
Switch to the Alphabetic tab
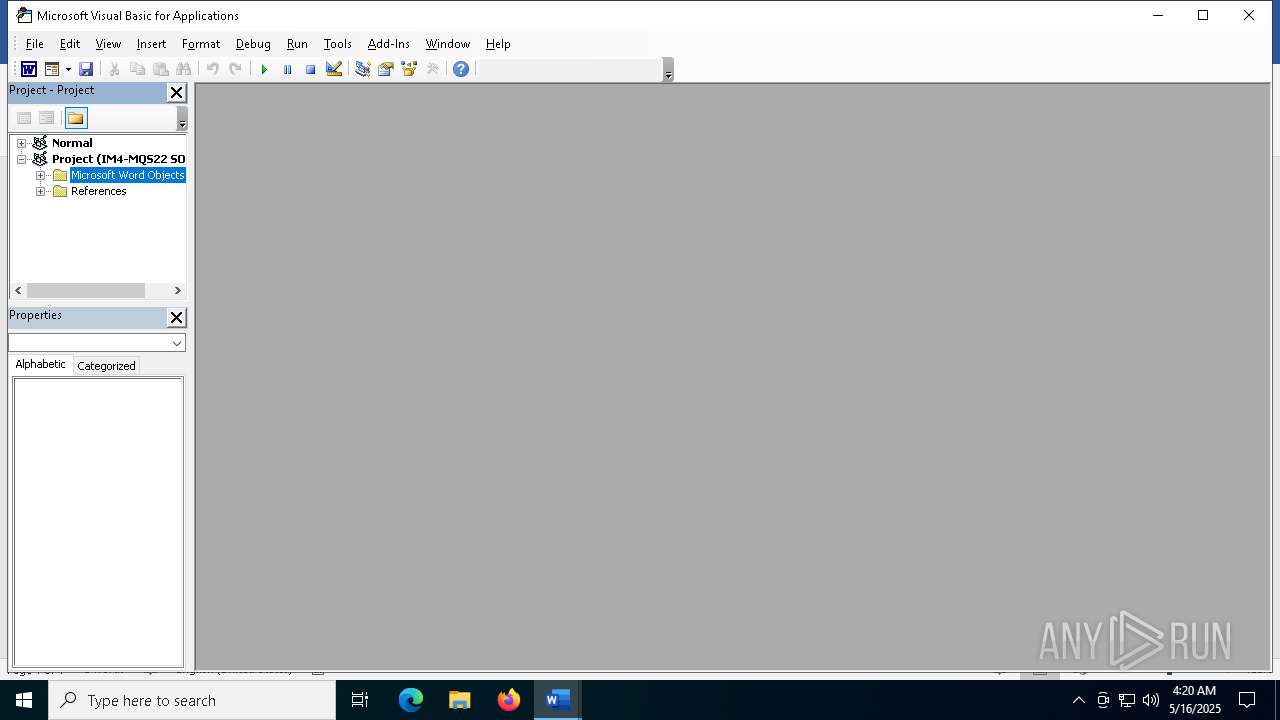[x=40, y=364]
